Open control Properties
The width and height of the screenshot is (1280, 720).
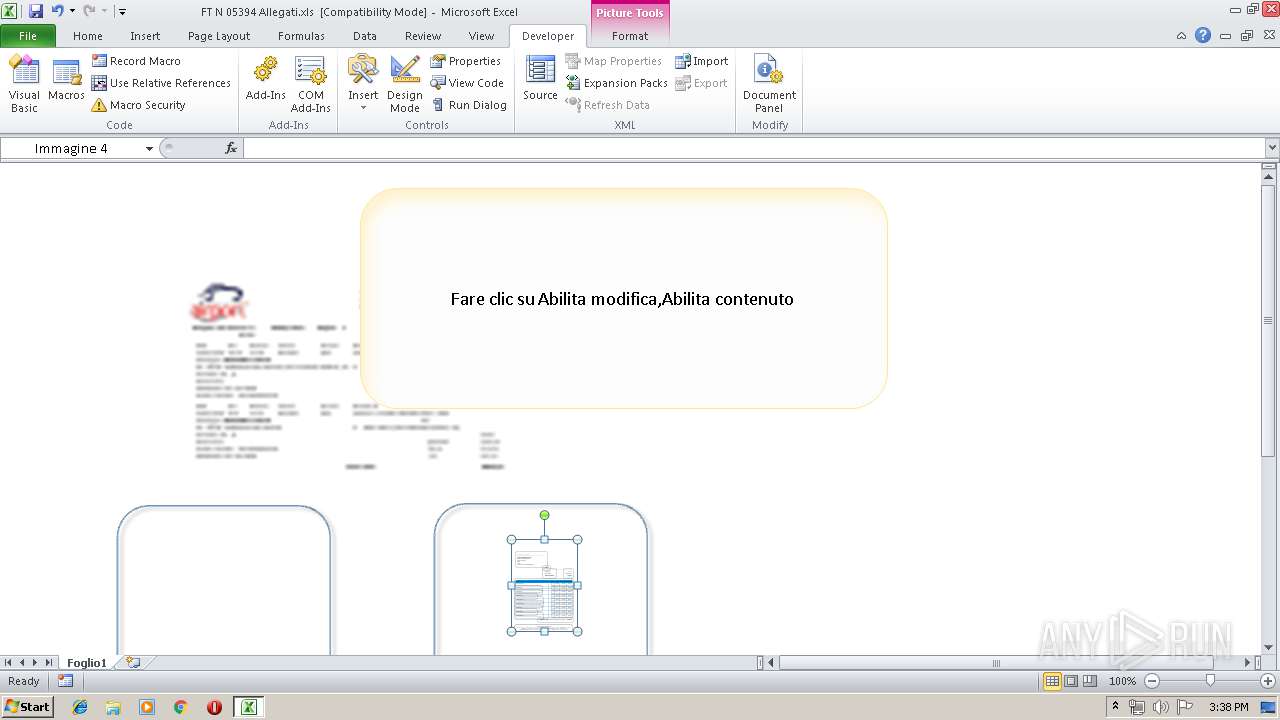point(466,61)
